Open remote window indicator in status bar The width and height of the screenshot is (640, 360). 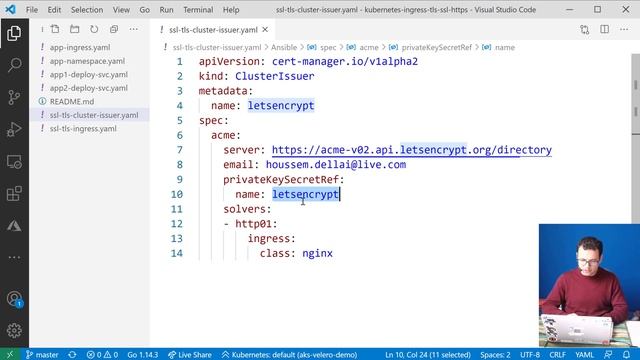(9, 354)
